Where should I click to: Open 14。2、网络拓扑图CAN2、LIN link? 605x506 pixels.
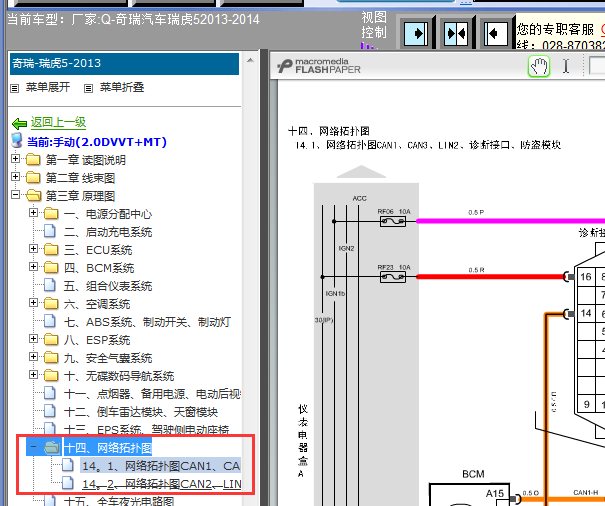pyautogui.click(x=162, y=484)
